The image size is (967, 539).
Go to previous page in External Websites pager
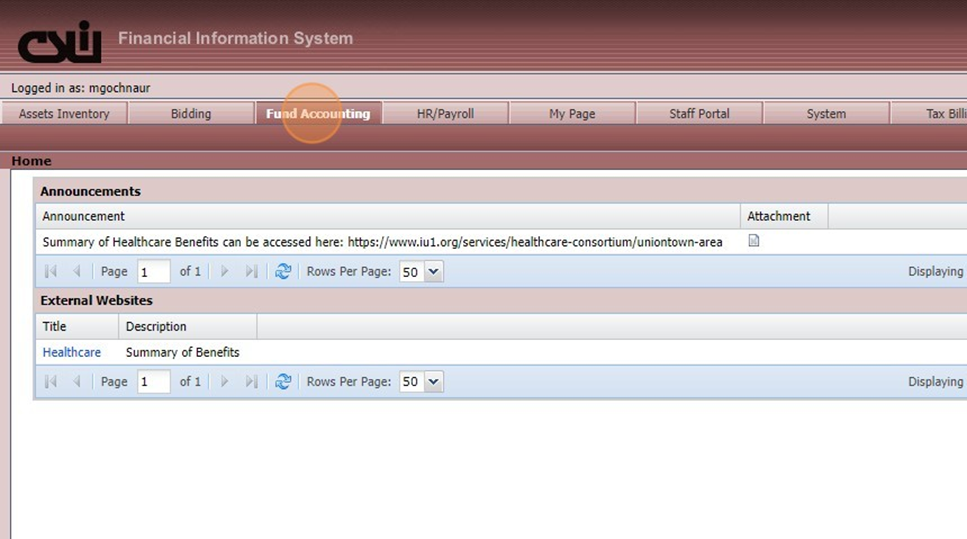76,381
